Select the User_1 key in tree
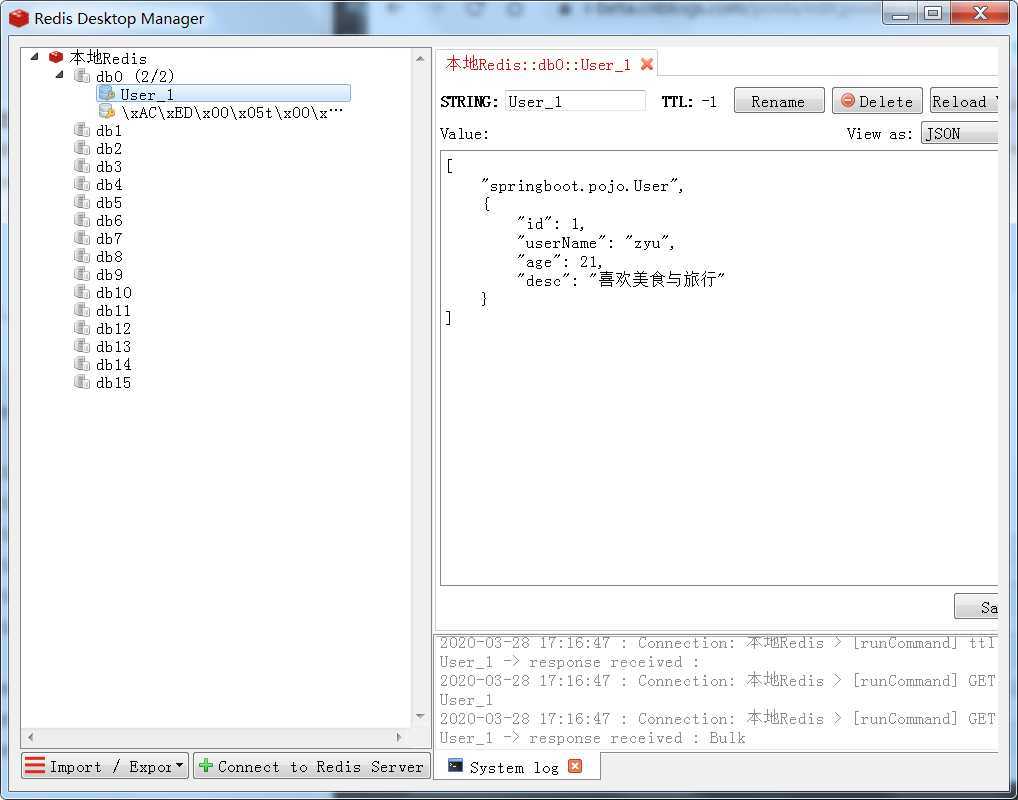Screen dimensions: 1018x800 click(224, 94)
